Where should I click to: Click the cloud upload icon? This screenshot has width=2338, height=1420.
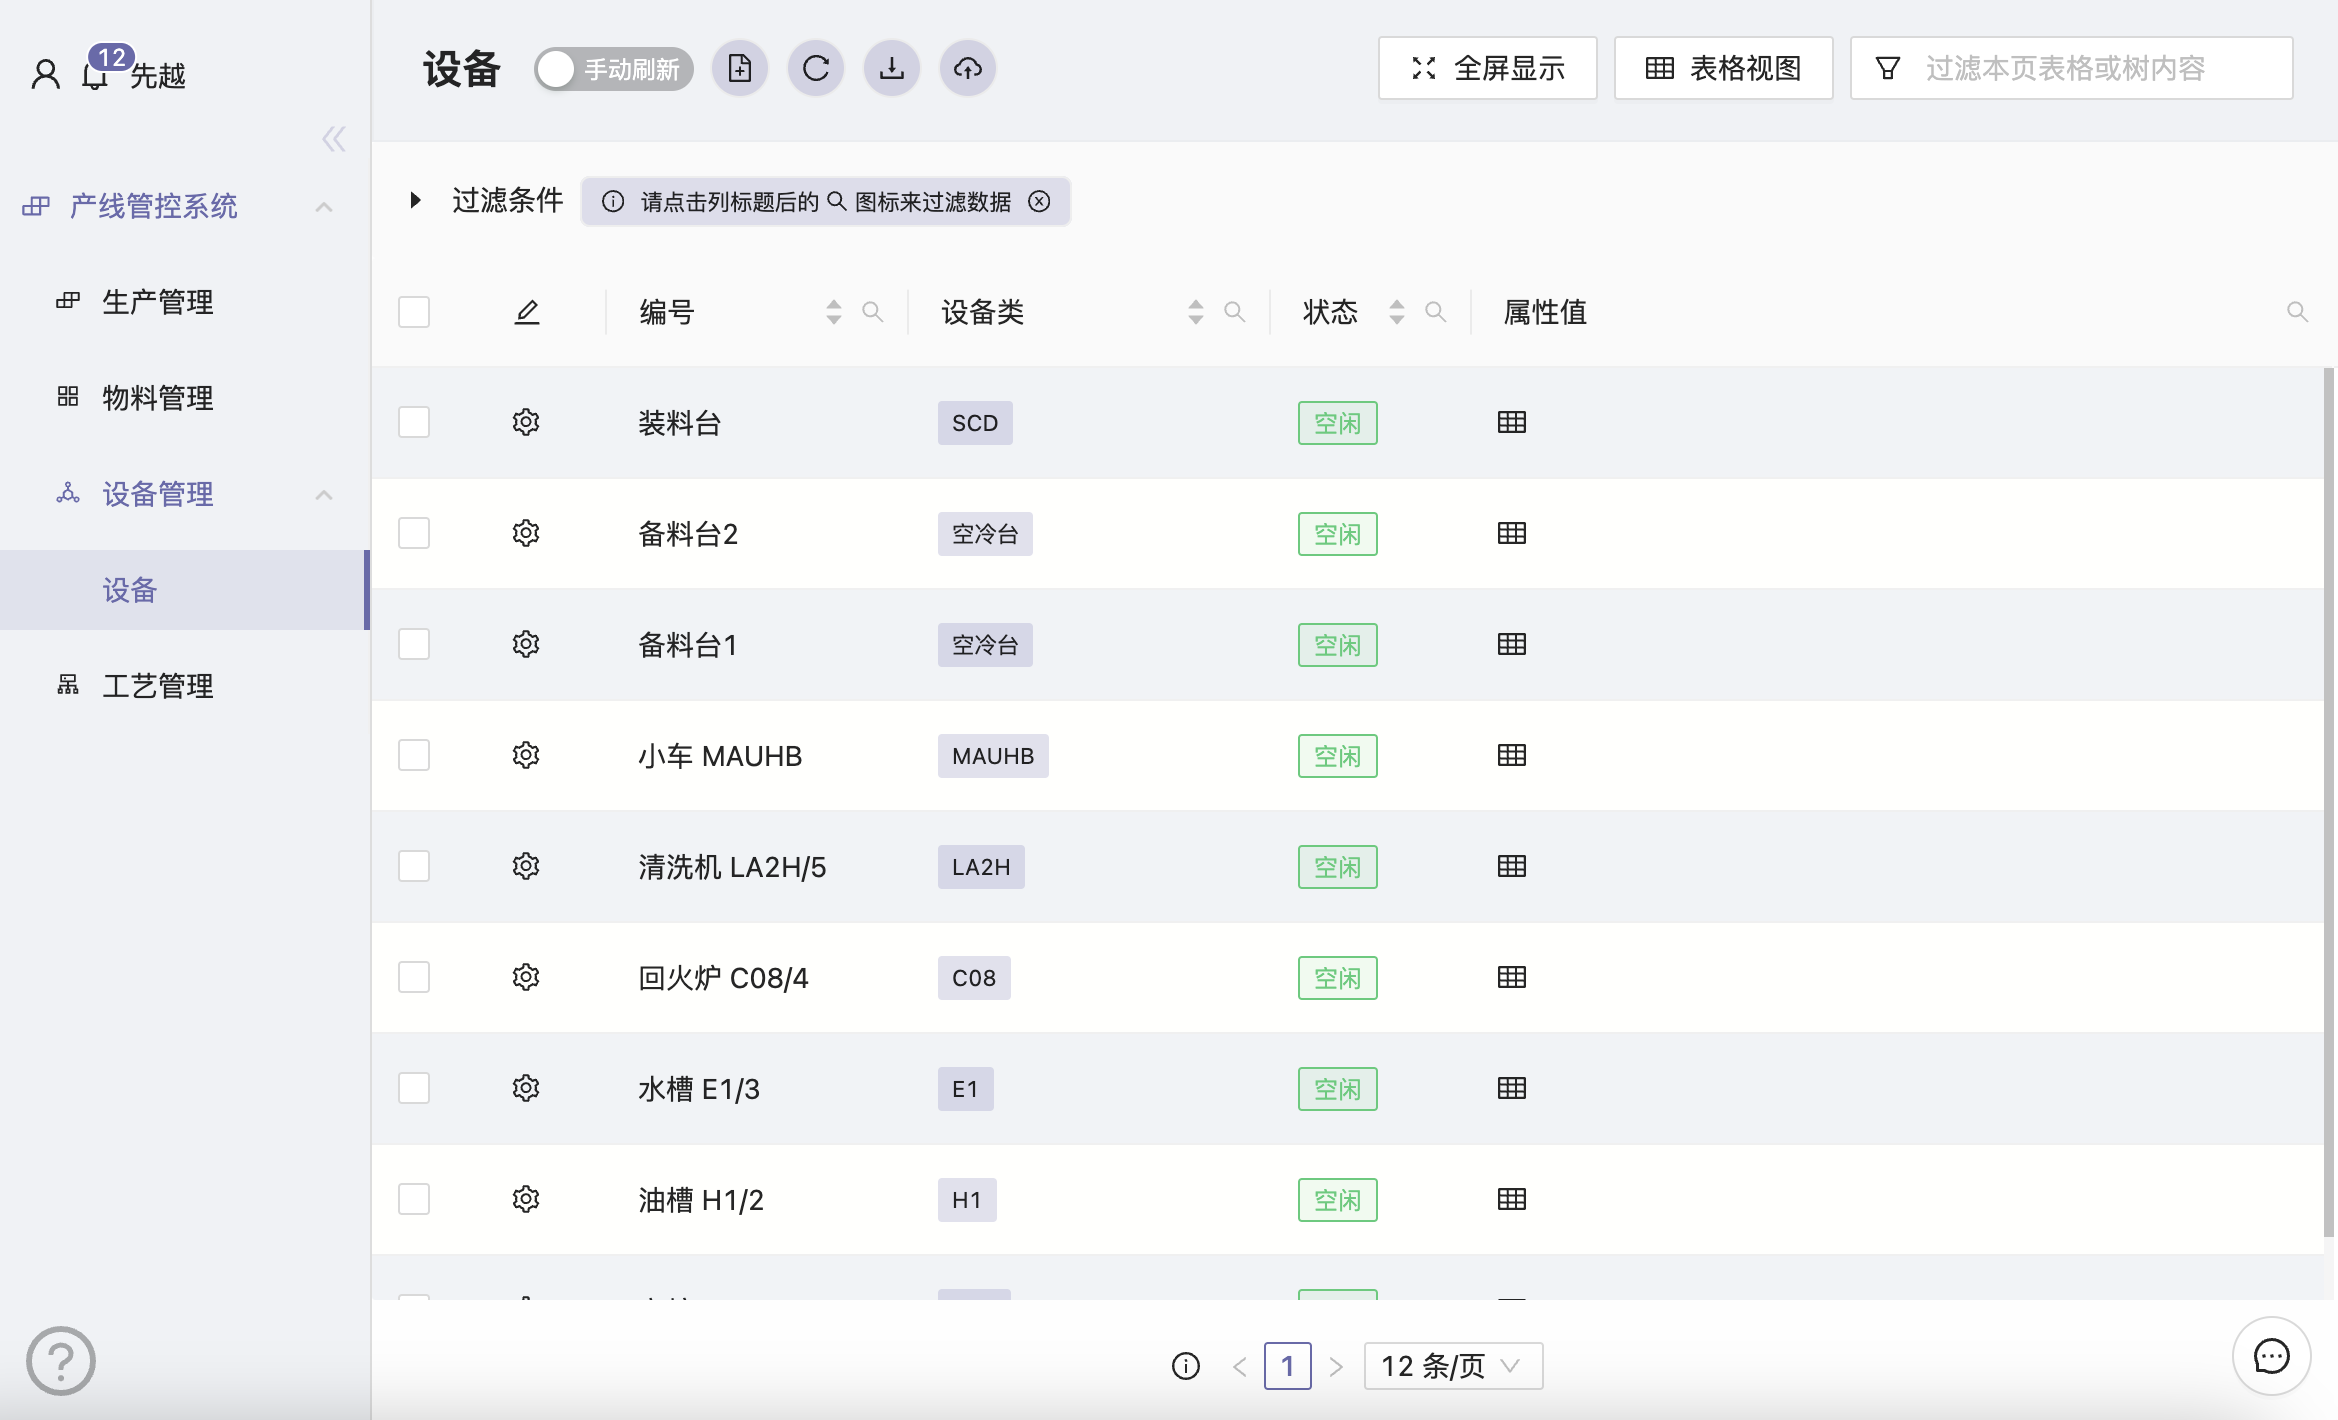pyautogui.click(x=968, y=68)
